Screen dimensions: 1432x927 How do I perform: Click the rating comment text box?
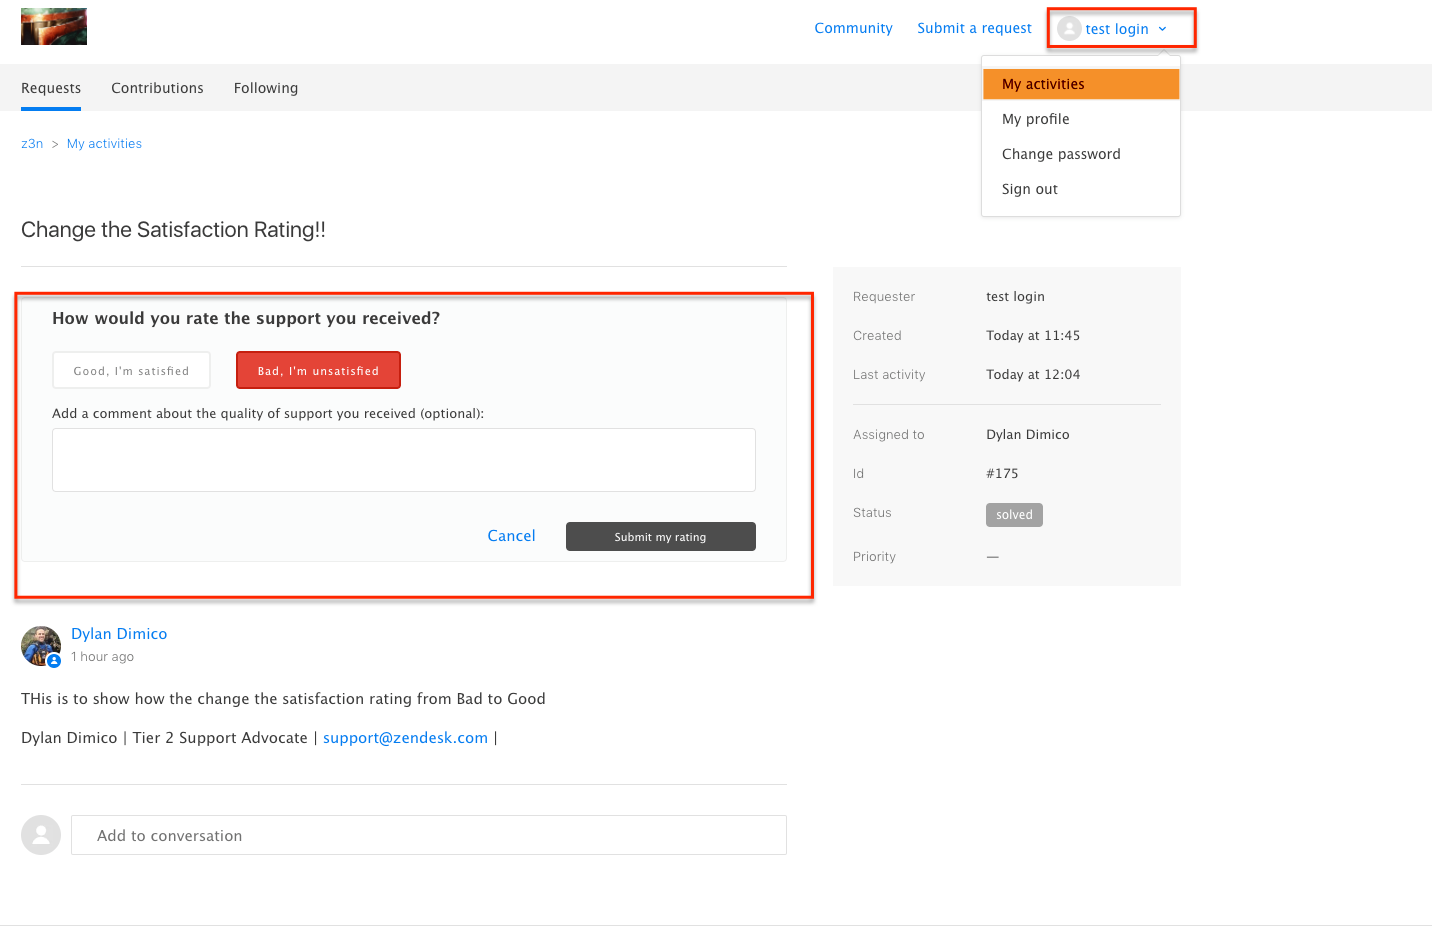click(x=404, y=460)
